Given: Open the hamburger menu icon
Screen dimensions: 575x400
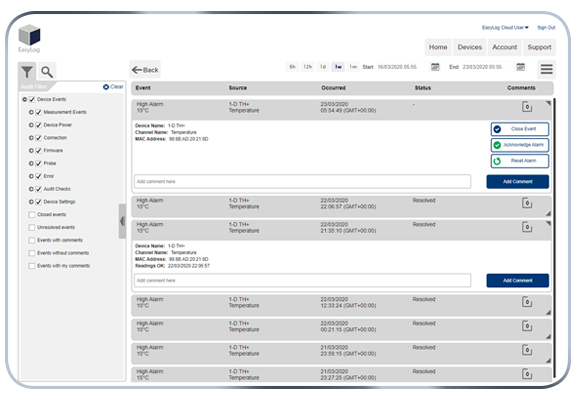Looking at the screenshot, I should (x=546, y=69).
